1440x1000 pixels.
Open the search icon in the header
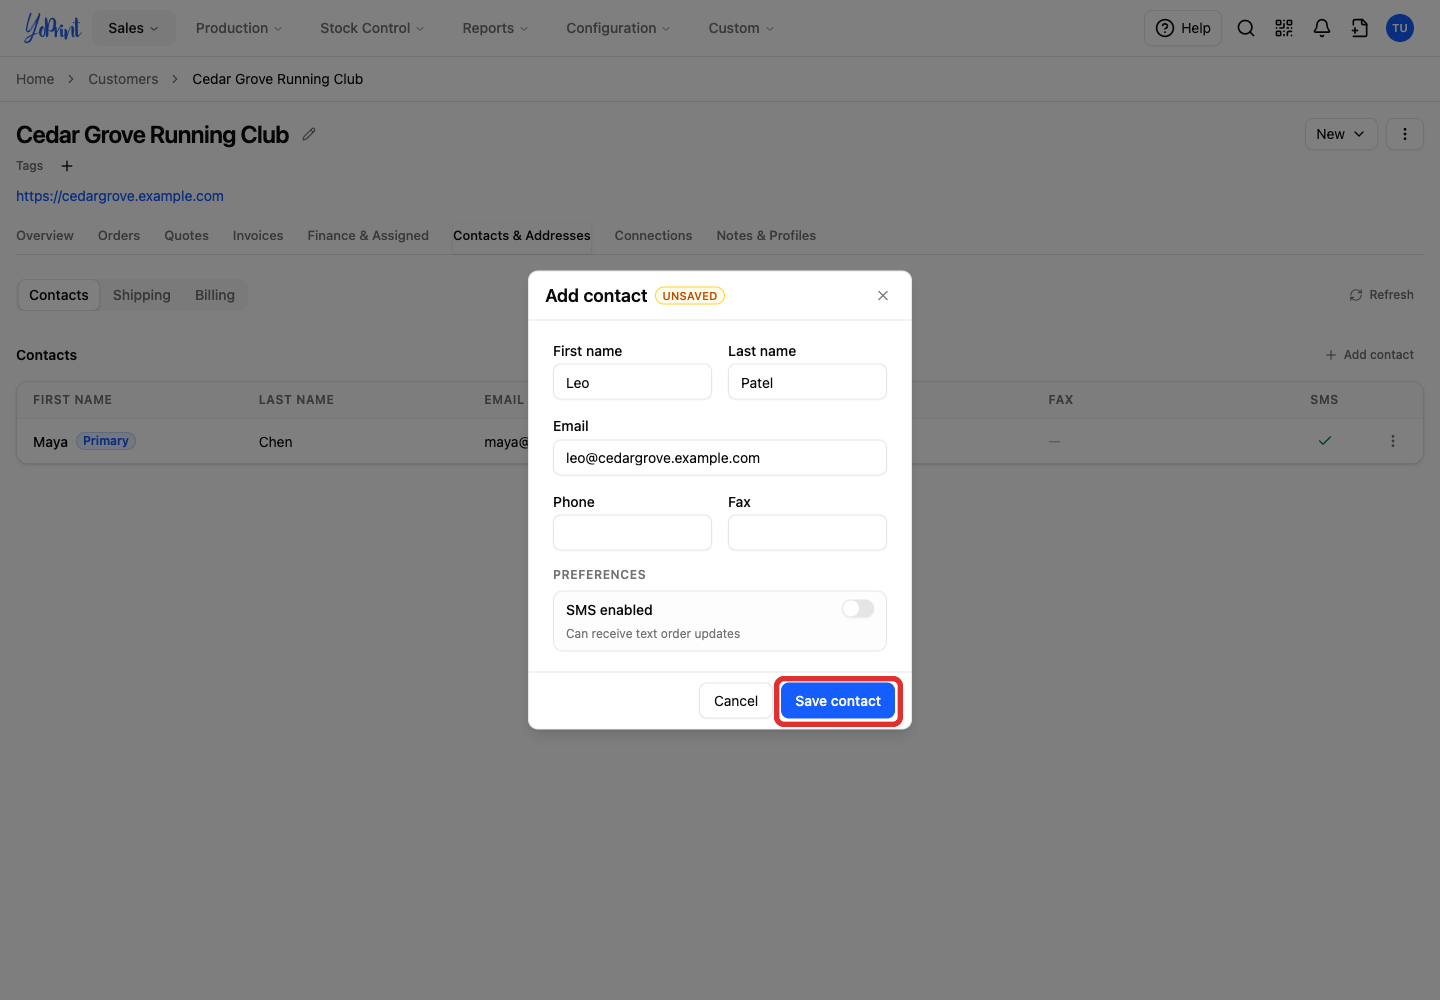[1246, 28]
